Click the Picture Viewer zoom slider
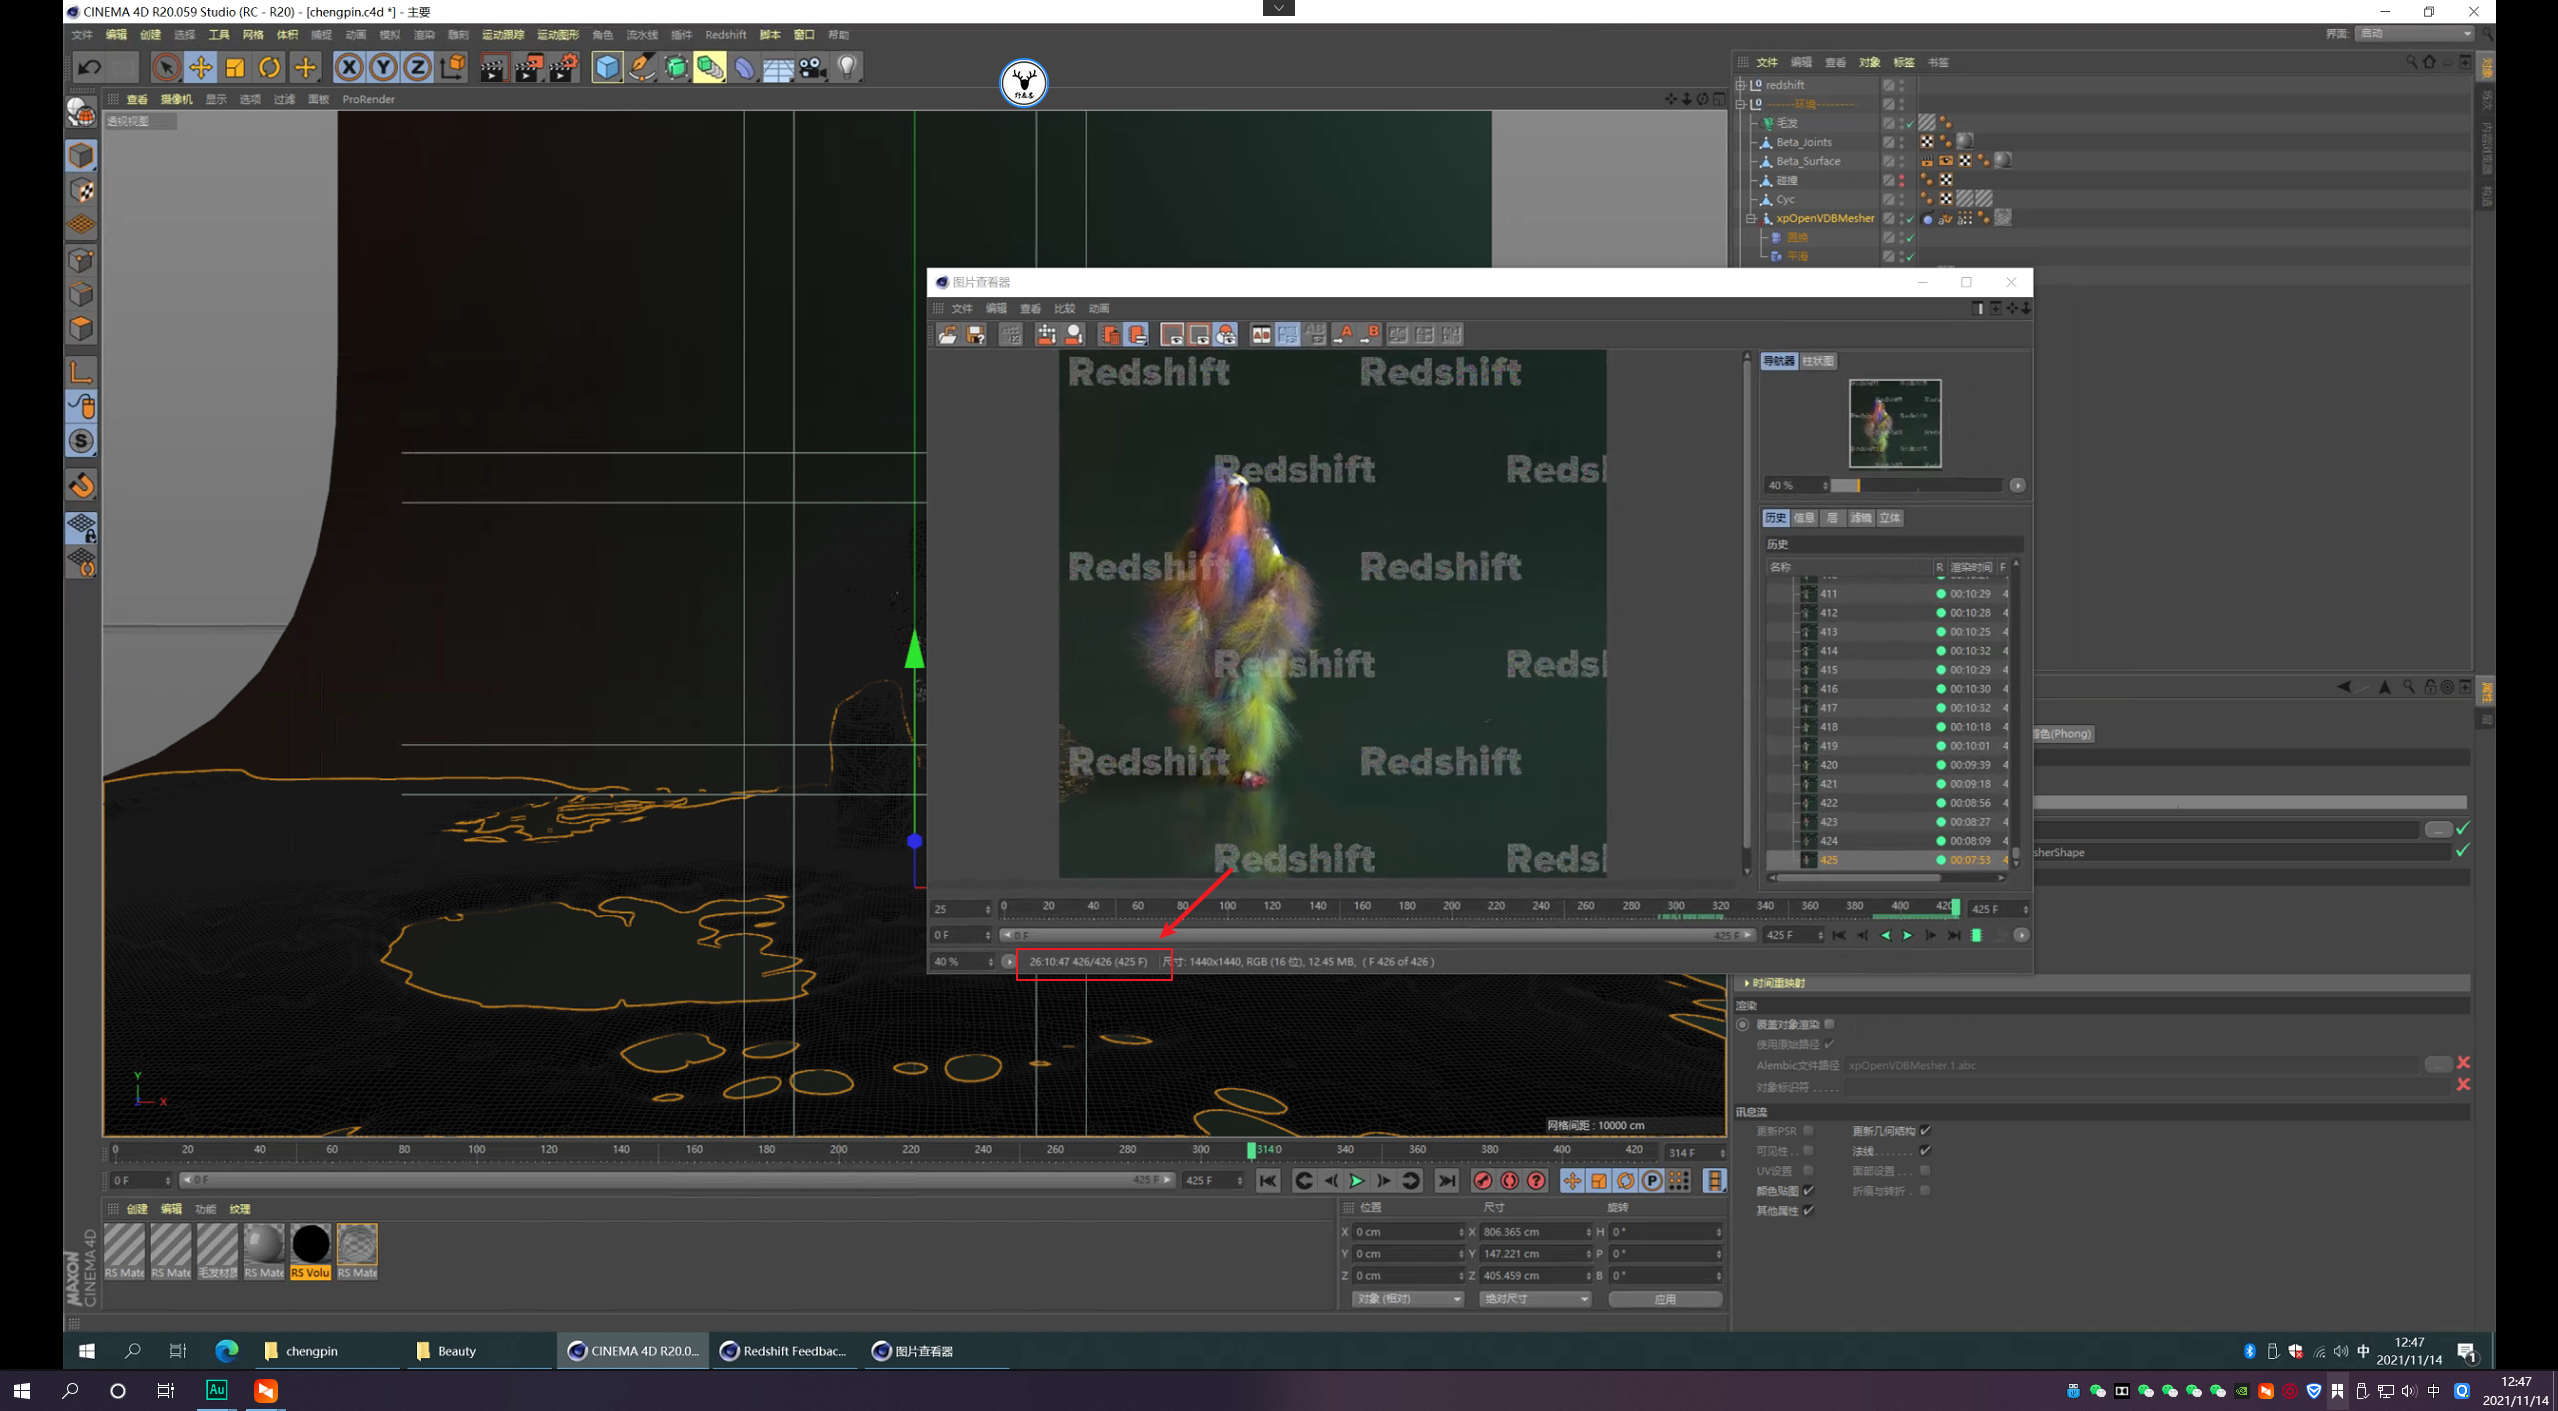 [1915, 485]
